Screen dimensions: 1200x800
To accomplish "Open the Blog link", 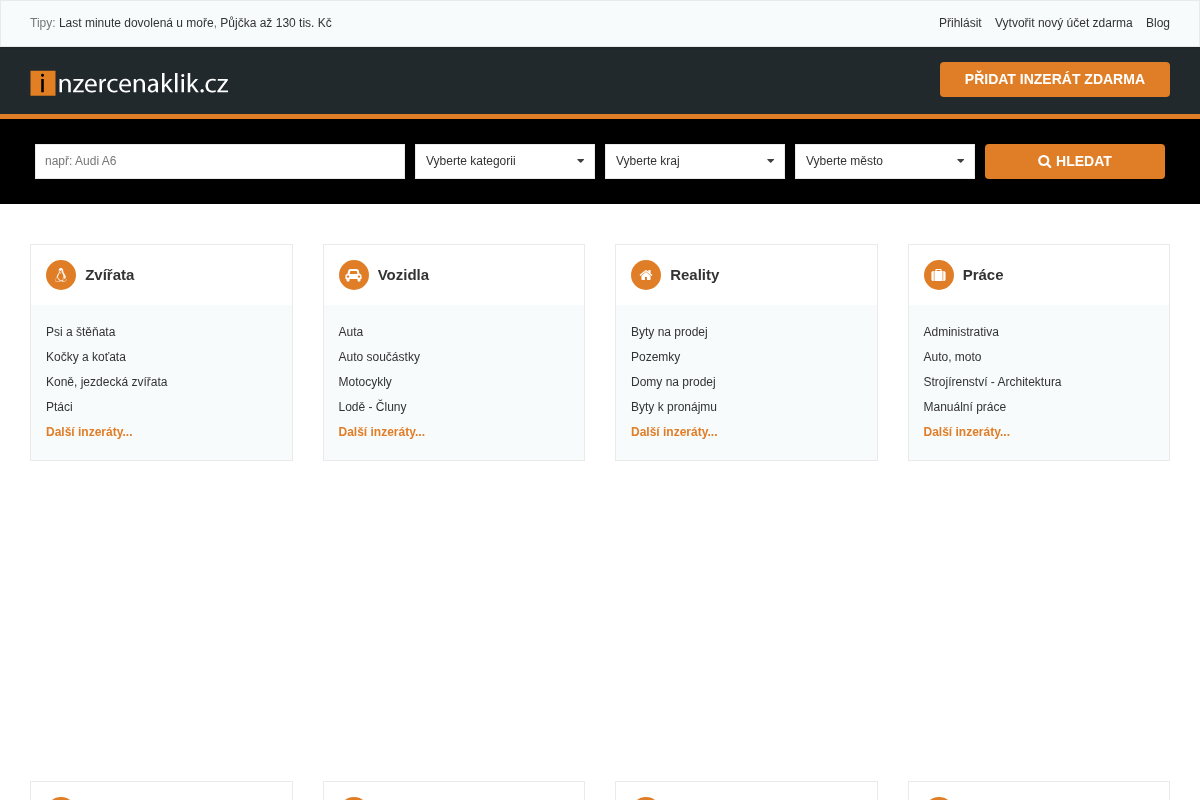I will click(x=1158, y=23).
